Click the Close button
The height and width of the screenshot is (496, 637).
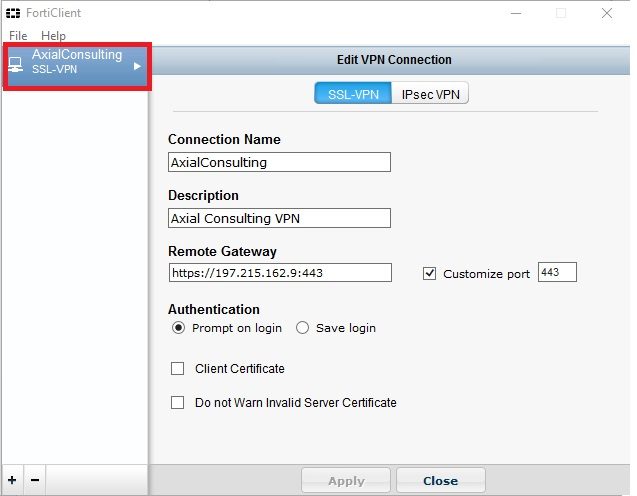pyautogui.click(x=441, y=481)
